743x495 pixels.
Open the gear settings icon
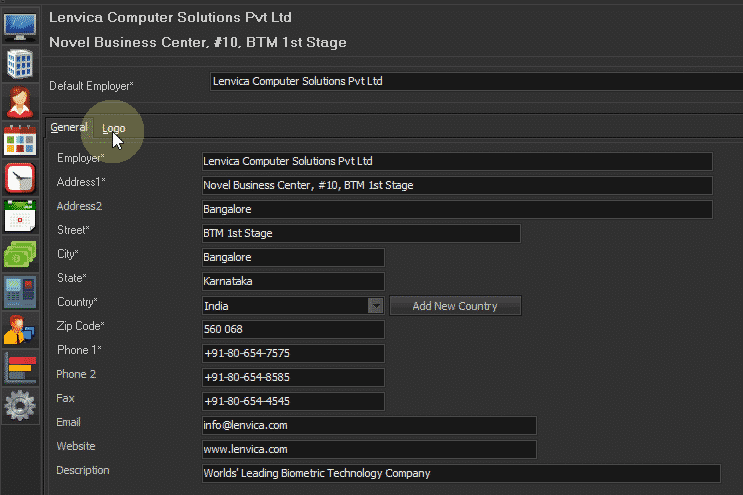pos(20,405)
